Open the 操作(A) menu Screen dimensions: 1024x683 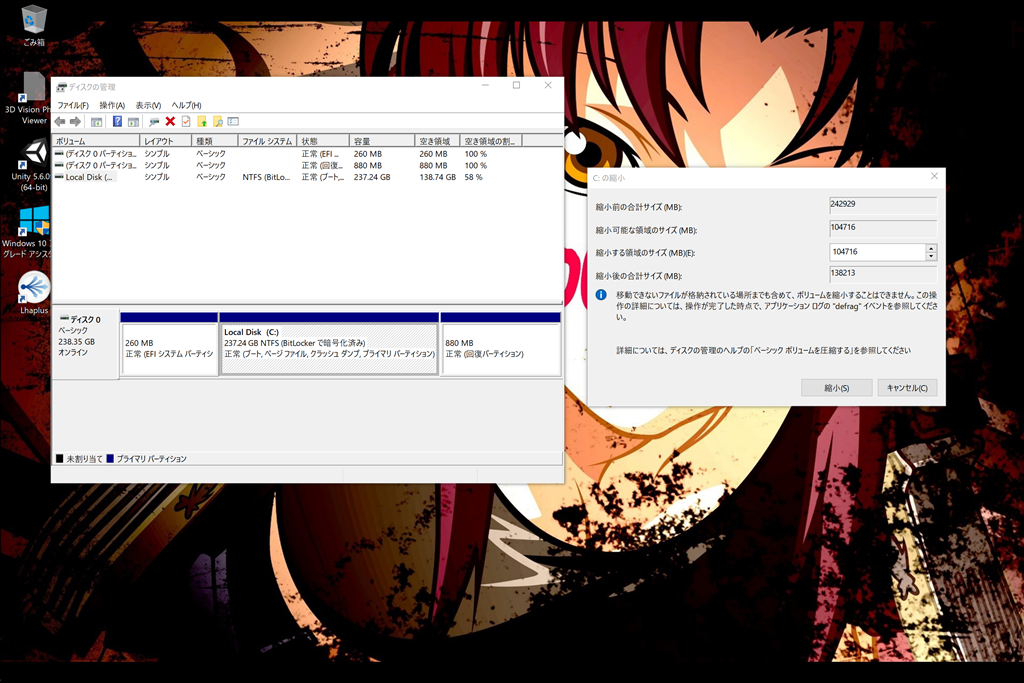point(112,105)
